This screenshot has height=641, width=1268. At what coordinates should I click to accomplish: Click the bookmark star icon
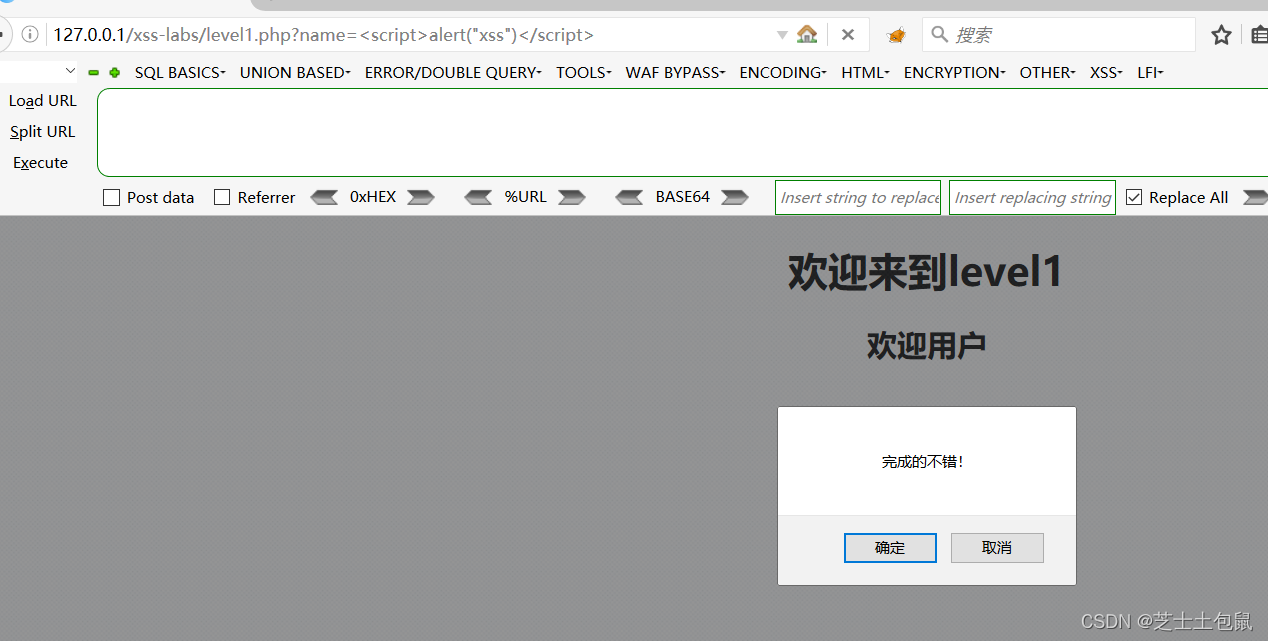(x=1221, y=35)
